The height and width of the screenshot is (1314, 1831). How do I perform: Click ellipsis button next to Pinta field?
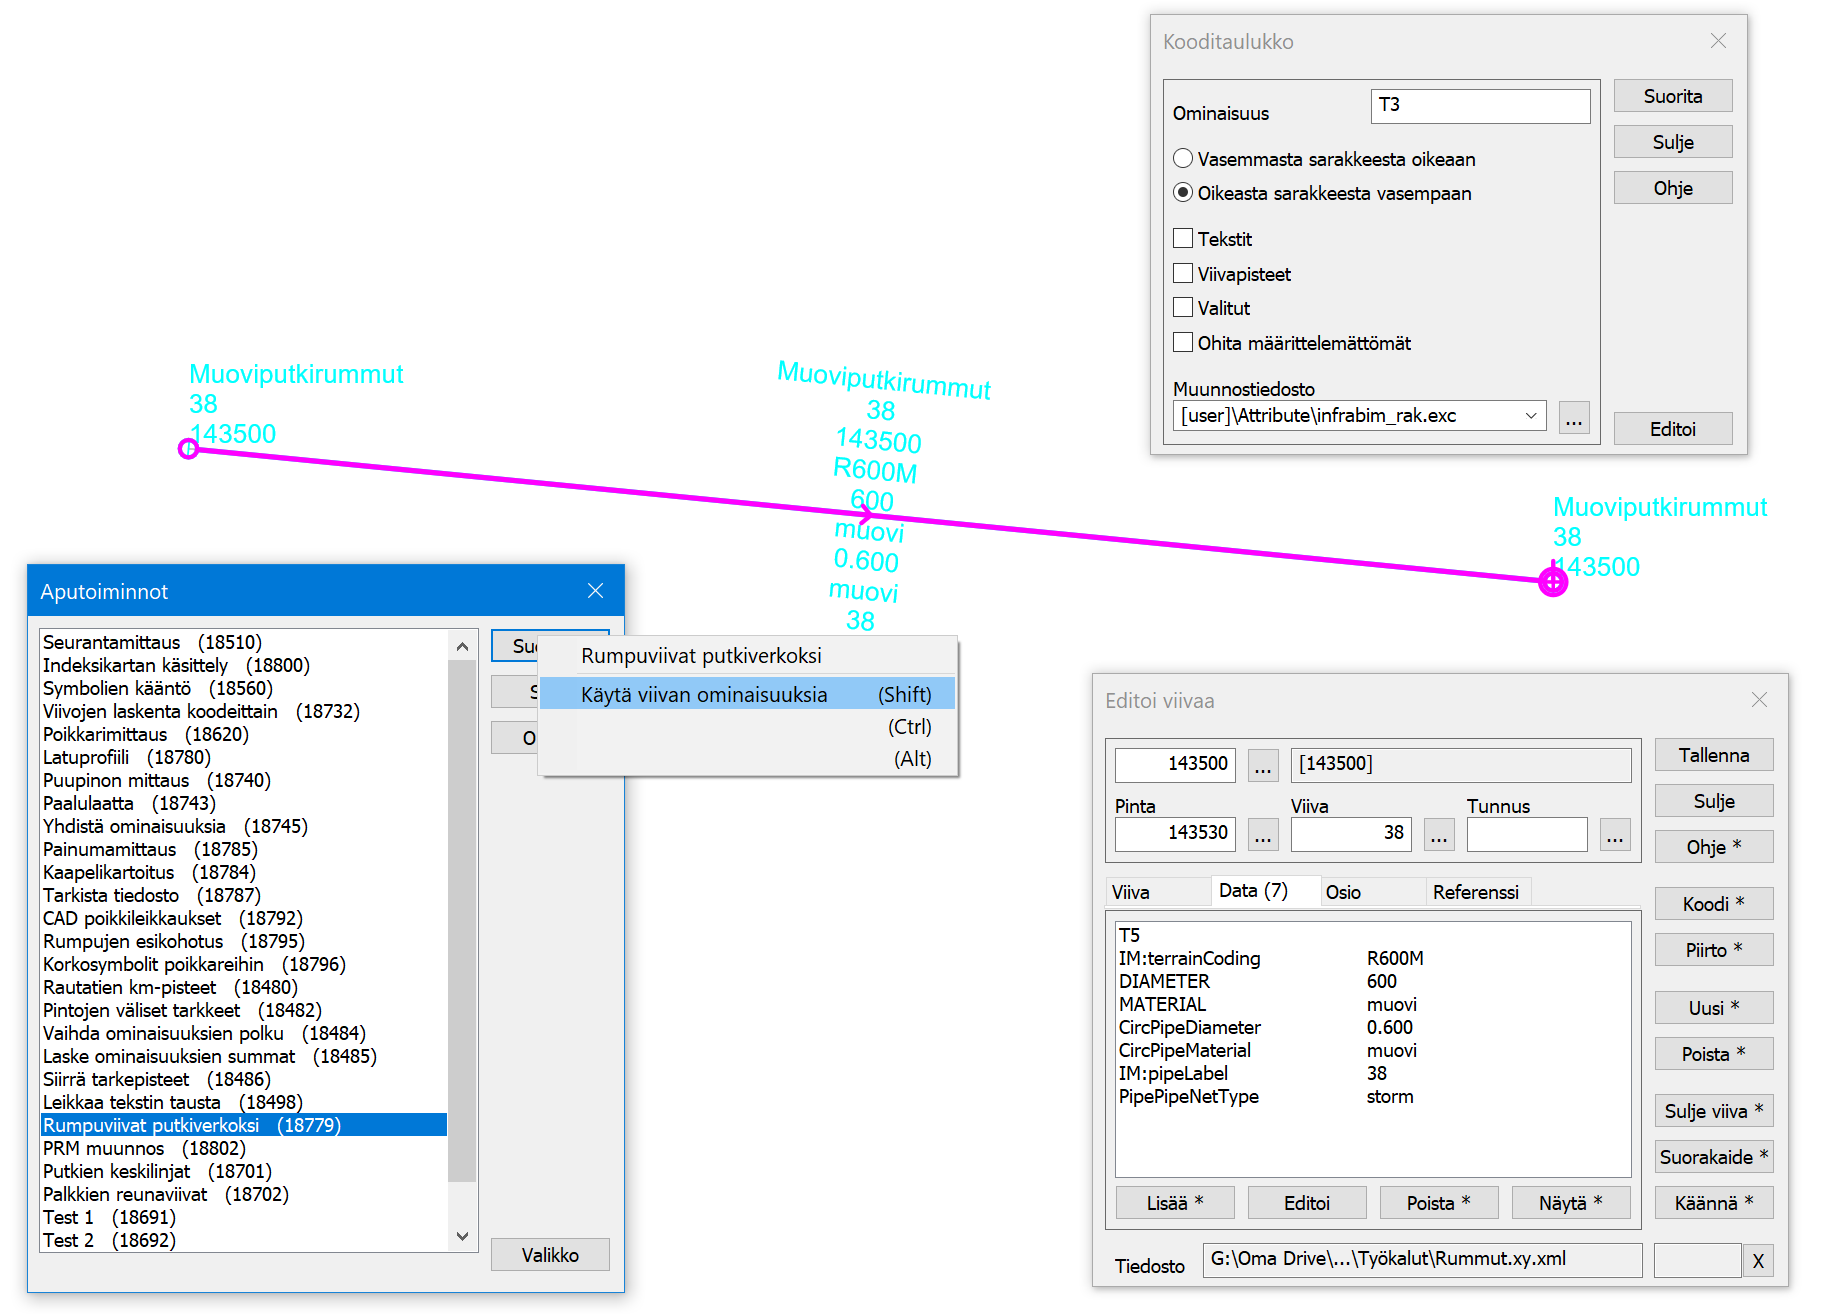1263,834
